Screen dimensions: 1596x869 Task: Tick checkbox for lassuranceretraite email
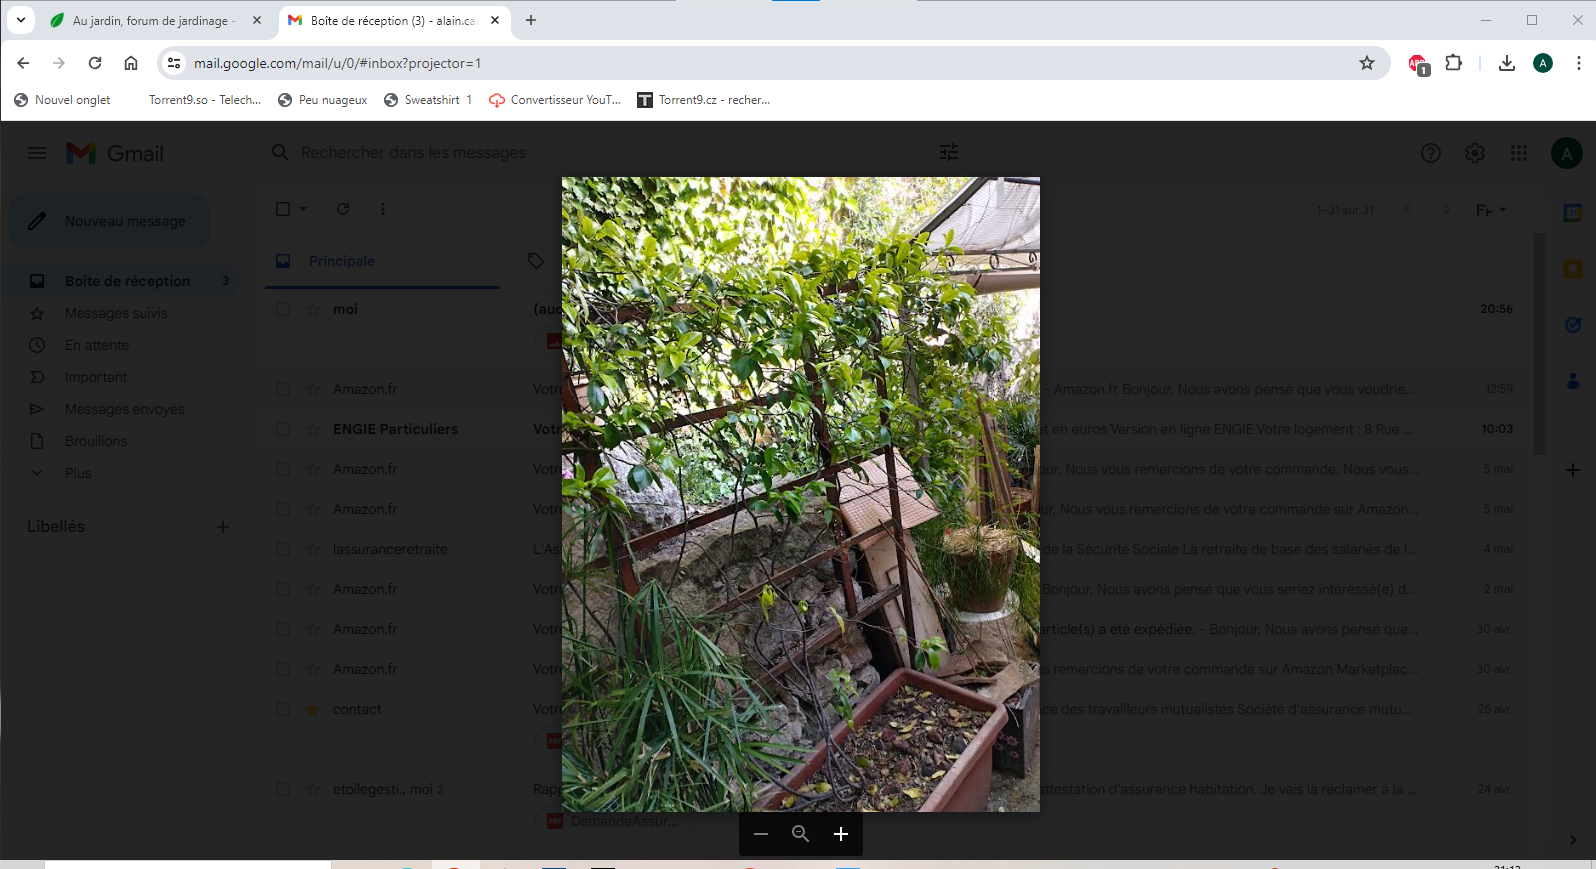click(283, 549)
